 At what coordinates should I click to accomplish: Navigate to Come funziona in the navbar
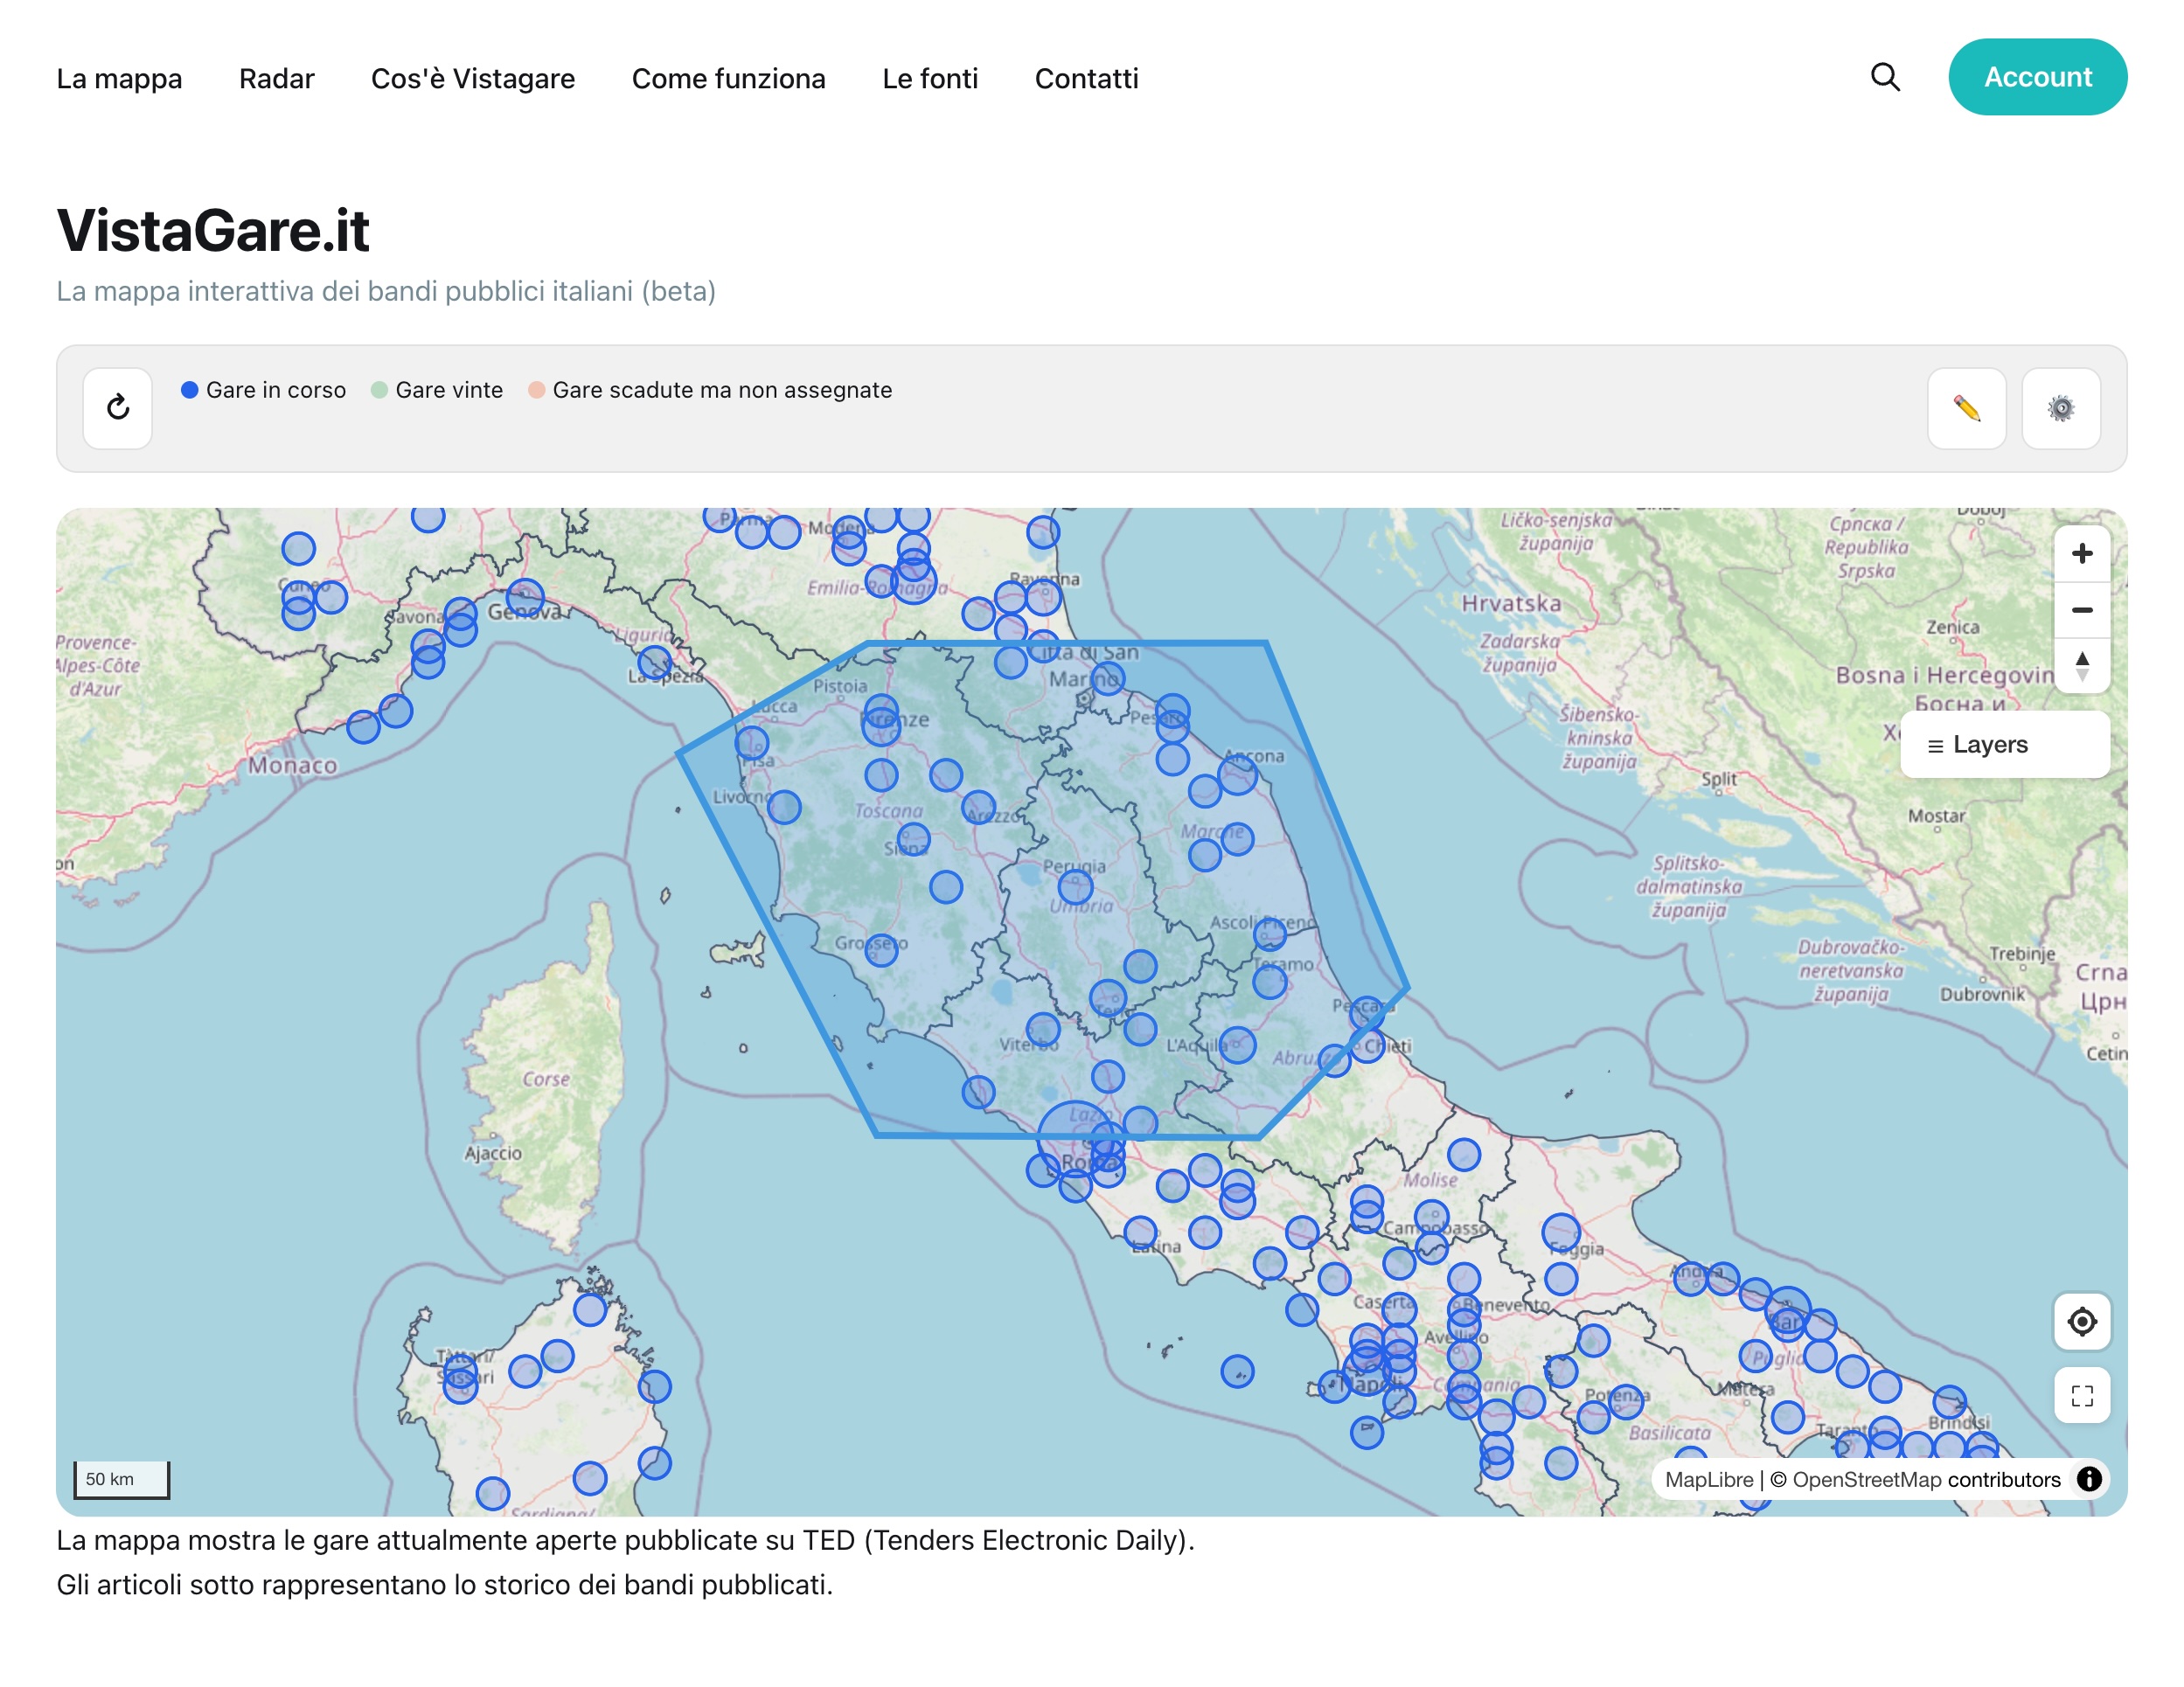click(729, 78)
